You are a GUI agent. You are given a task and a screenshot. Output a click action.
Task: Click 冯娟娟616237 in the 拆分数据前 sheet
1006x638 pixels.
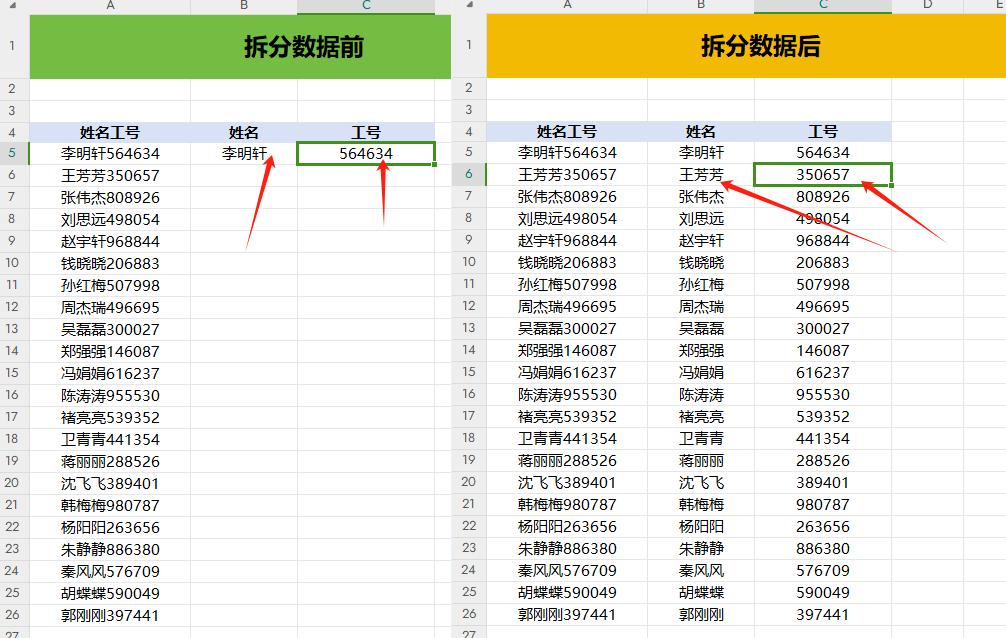tap(110, 373)
